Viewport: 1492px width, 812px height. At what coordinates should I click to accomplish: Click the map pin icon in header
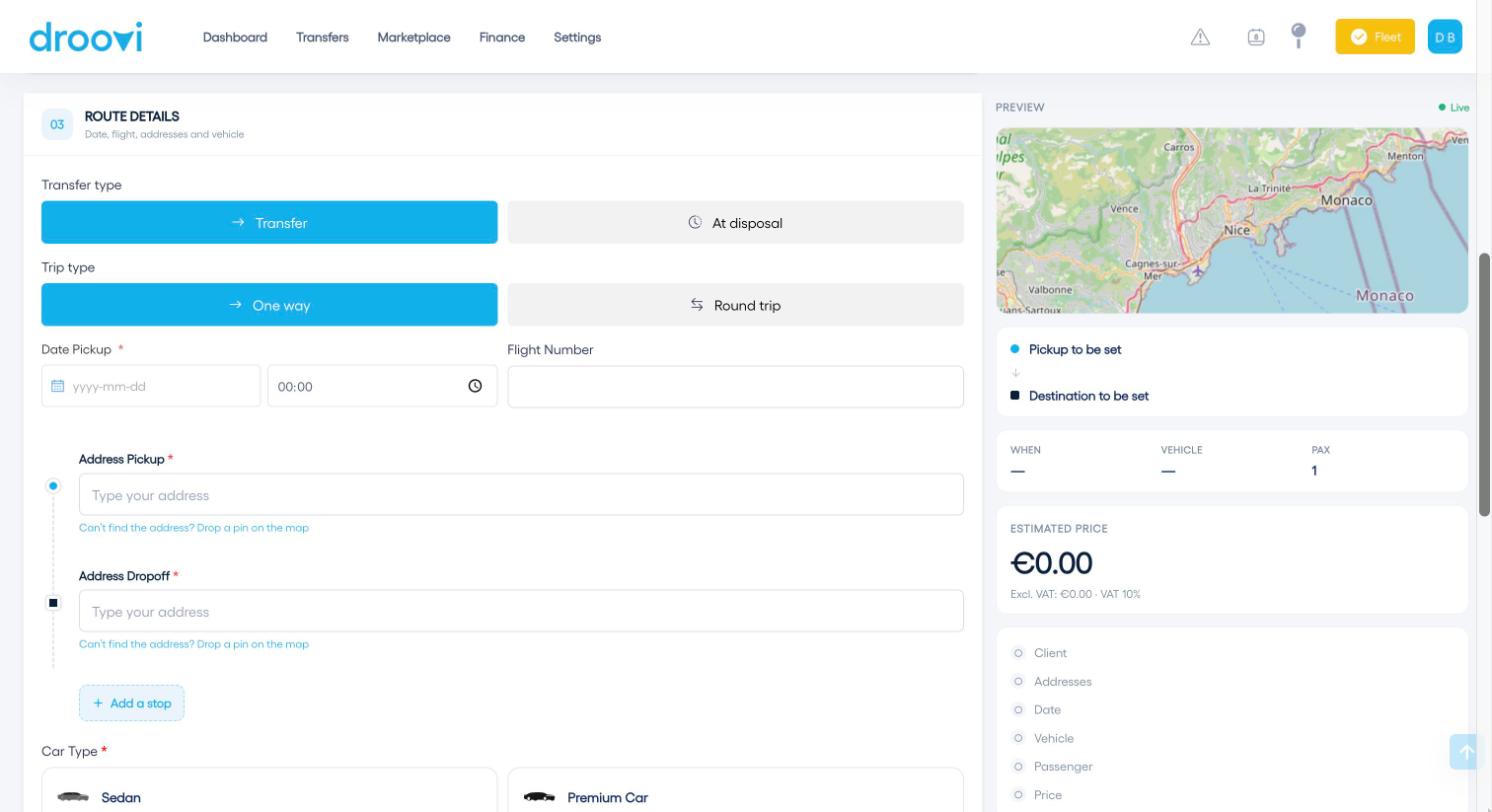tap(1298, 36)
